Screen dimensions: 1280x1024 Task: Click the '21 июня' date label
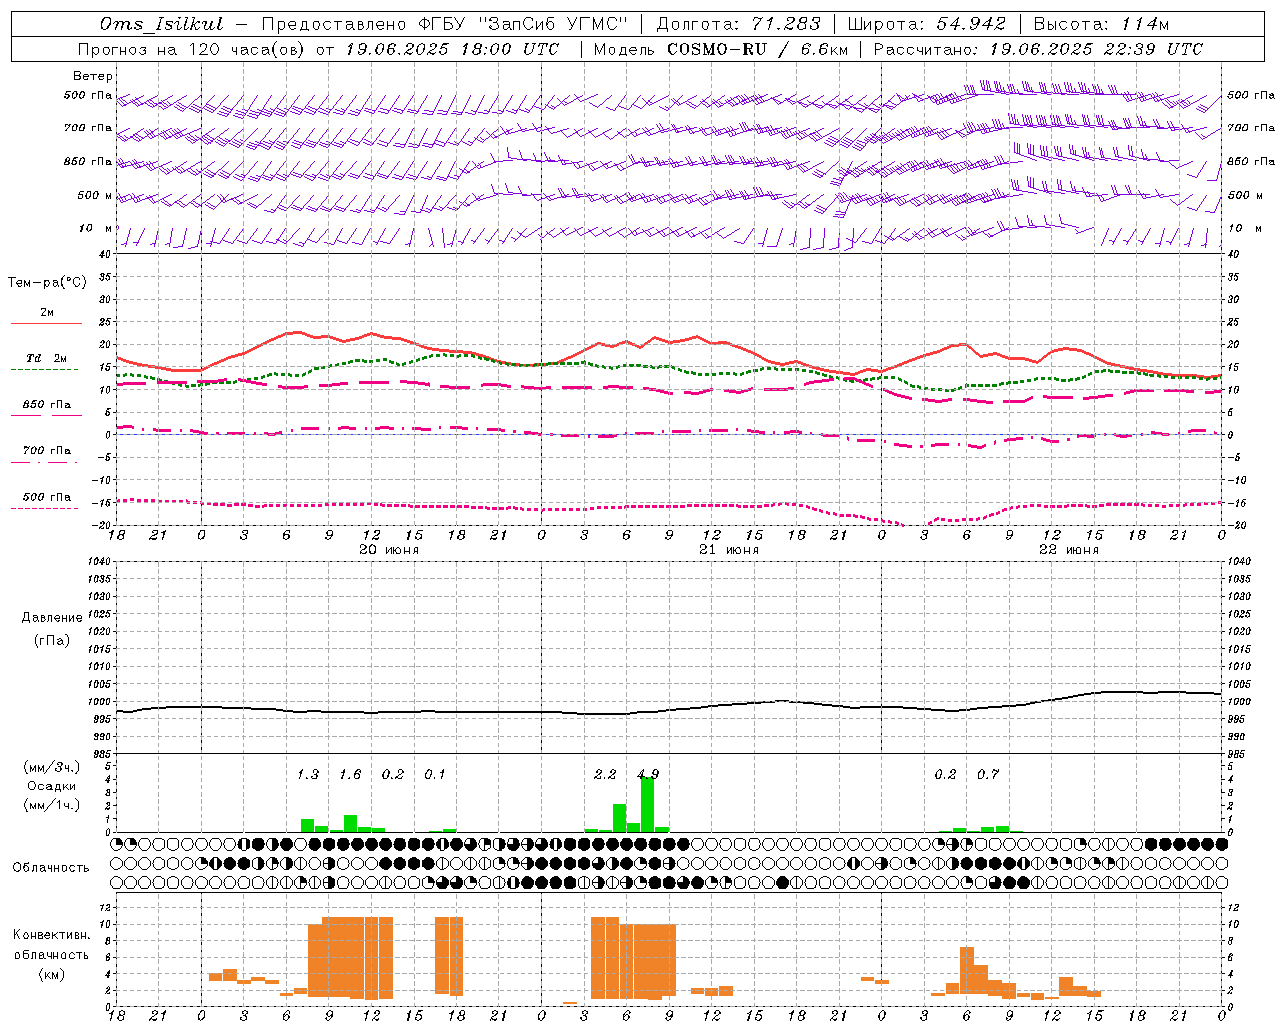pyautogui.click(x=729, y=550)
